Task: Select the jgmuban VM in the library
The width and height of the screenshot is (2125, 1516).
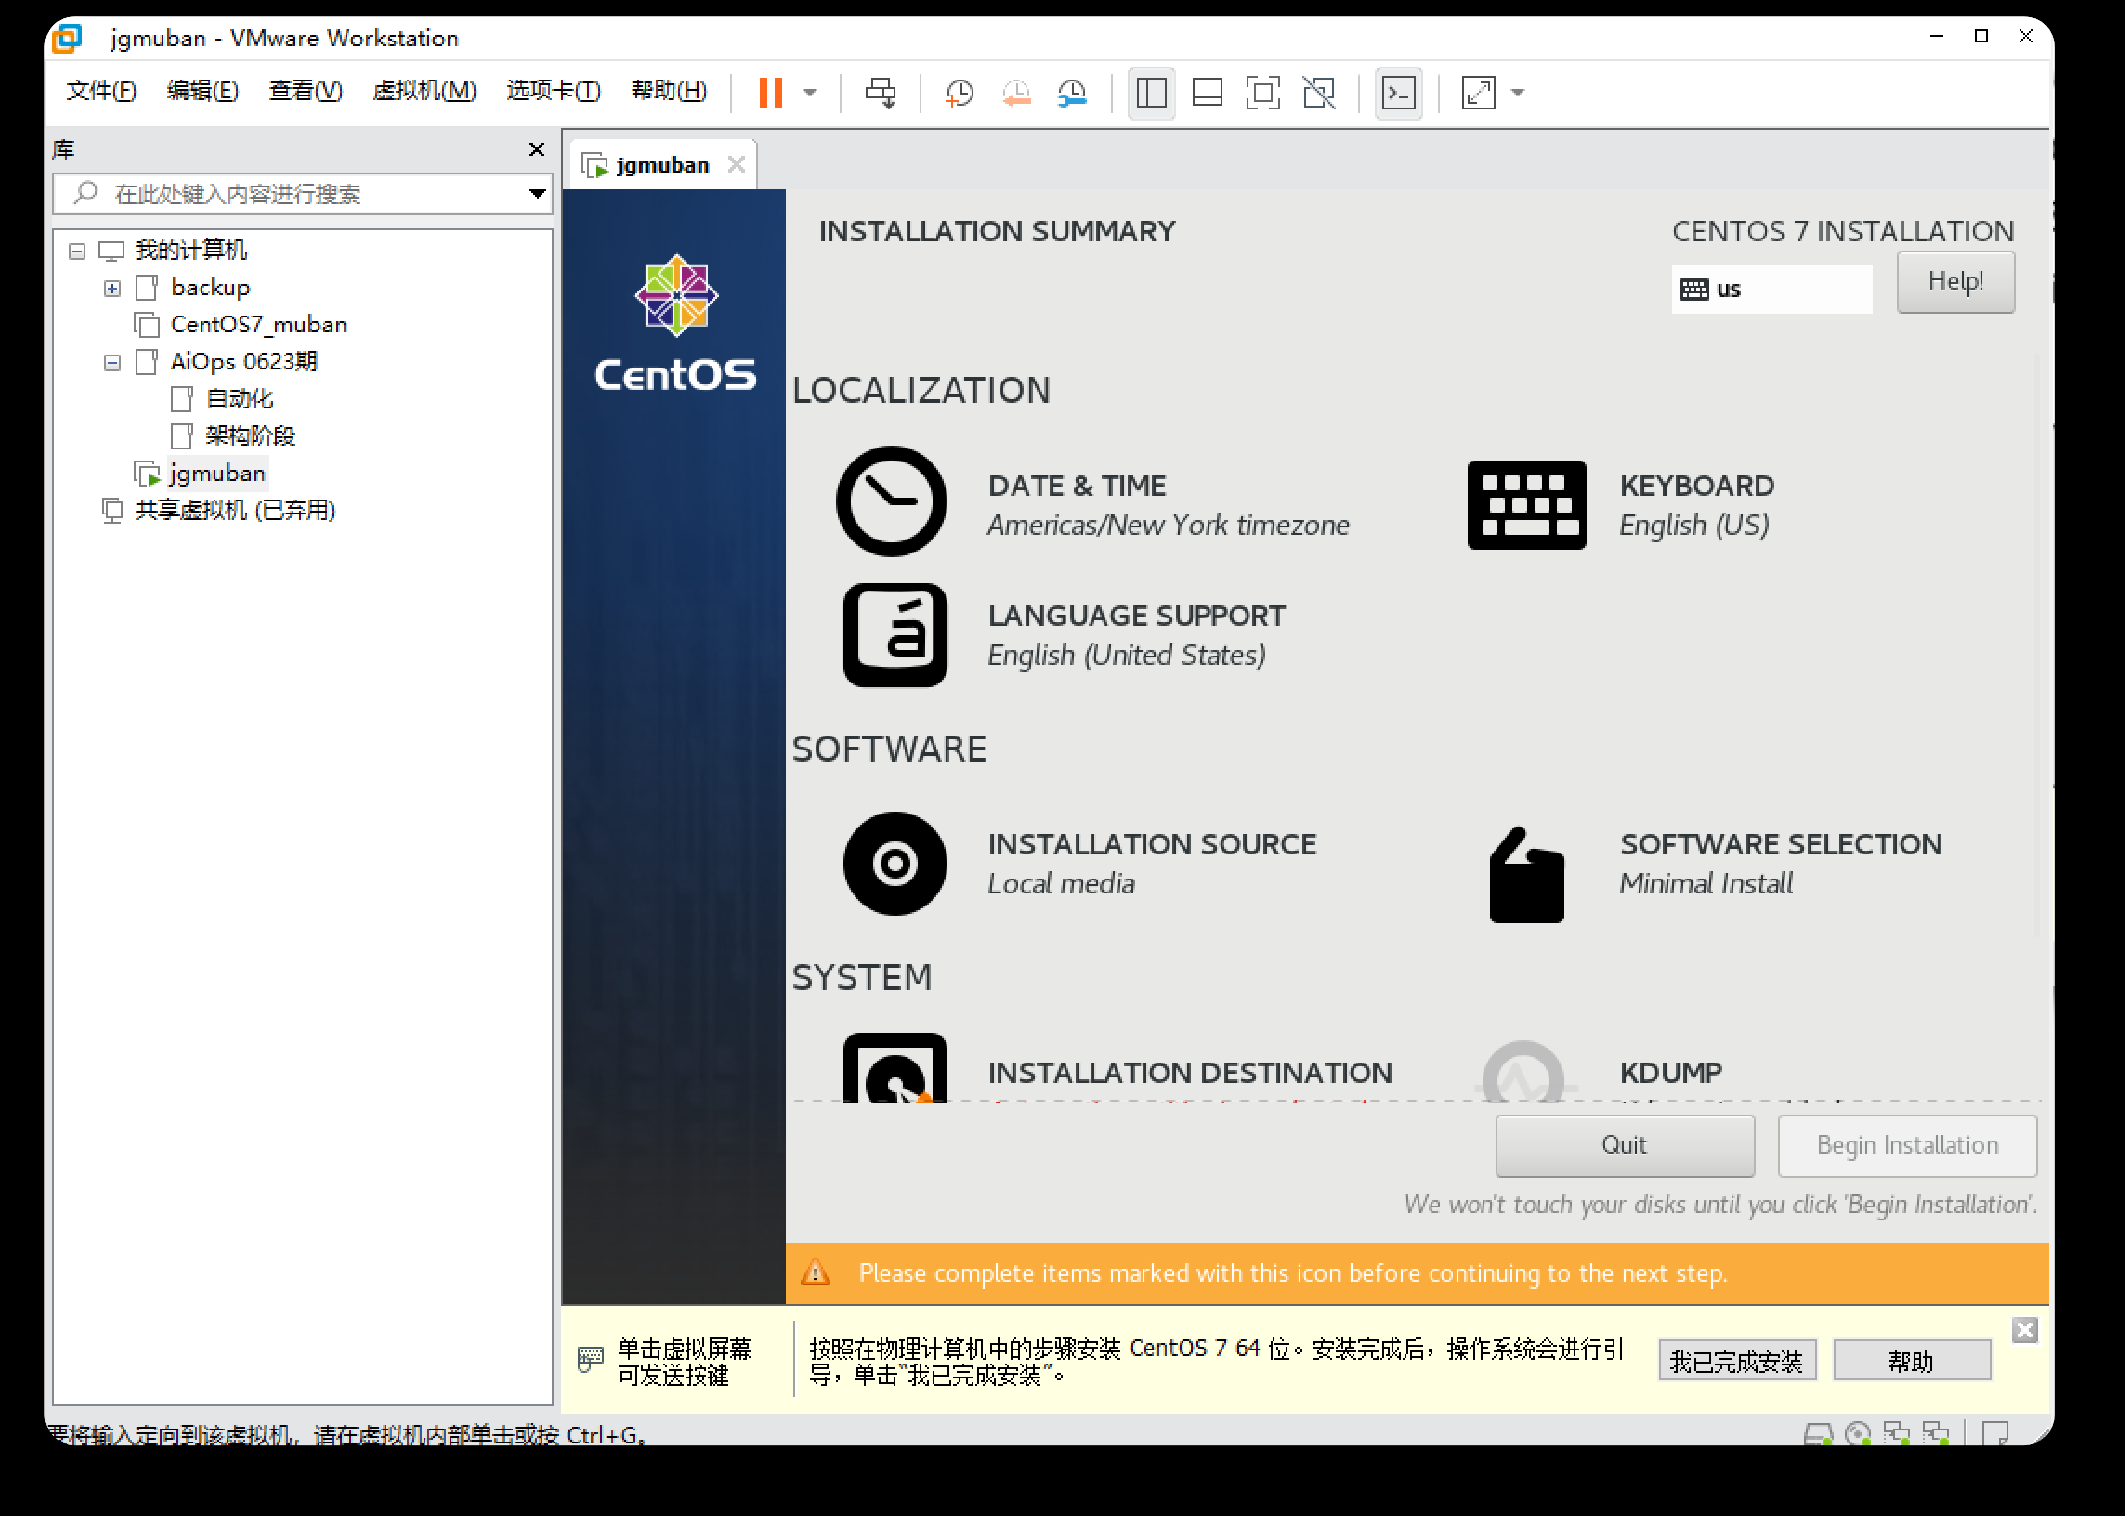Action: (217, 473)
